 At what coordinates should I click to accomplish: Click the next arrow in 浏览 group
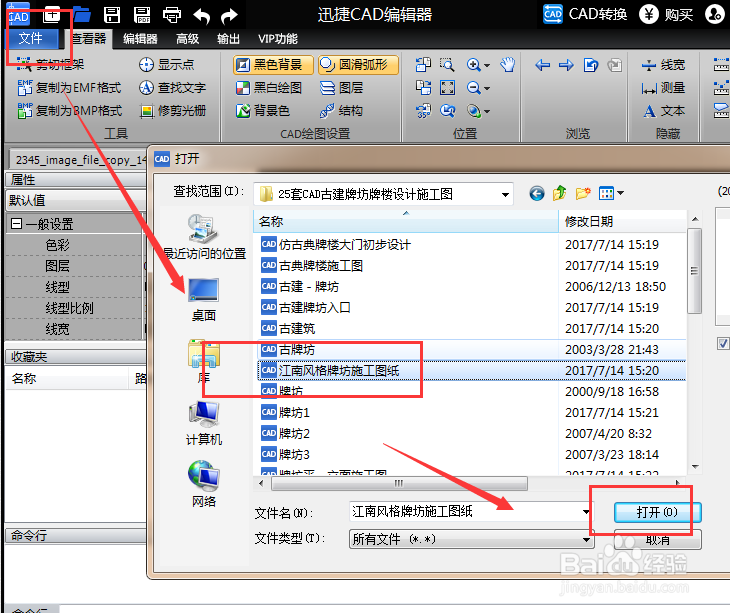point(566,65)
